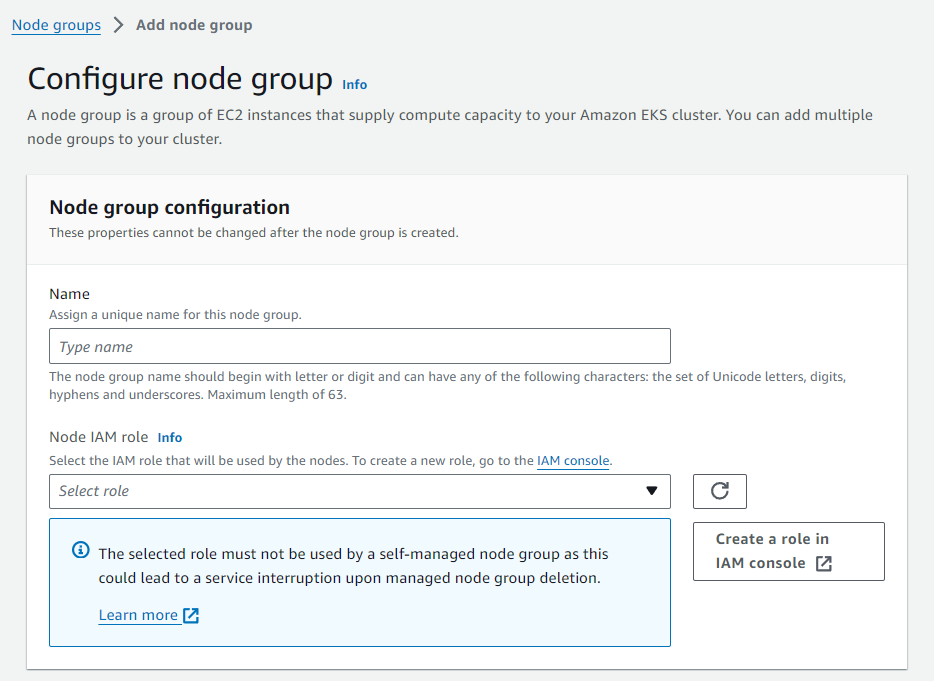Click the external link icon beside Learn more

(191, 615)
